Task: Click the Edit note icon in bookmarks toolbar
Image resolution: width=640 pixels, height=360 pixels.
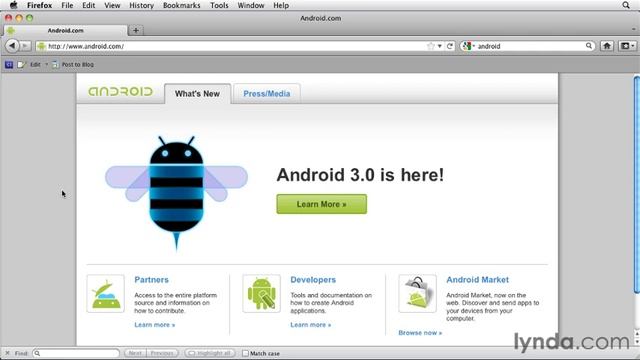Action: pyautogui.click(x=21, y=64)
